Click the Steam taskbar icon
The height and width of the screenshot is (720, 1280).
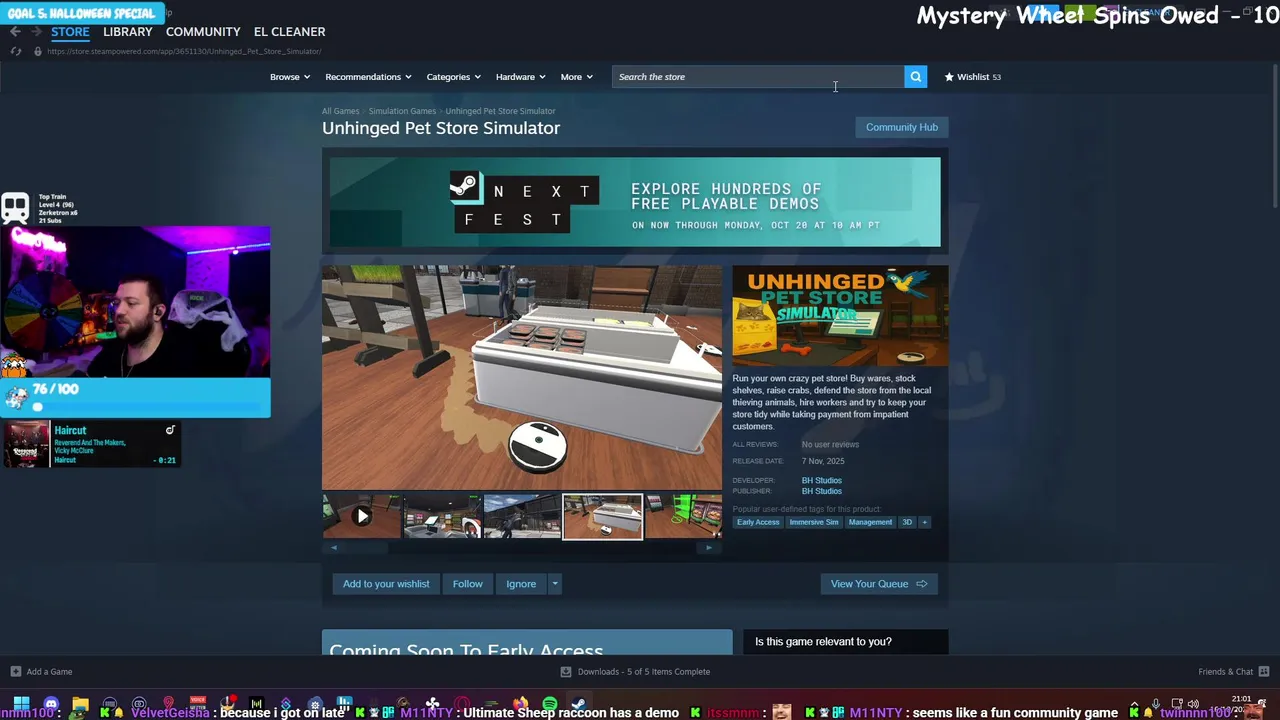tap(578, 704)
